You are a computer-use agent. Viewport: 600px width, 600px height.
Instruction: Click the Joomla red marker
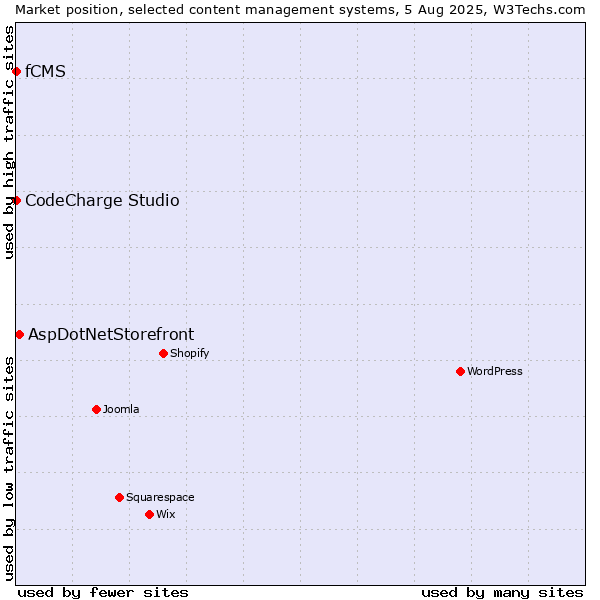click(96, 409)
